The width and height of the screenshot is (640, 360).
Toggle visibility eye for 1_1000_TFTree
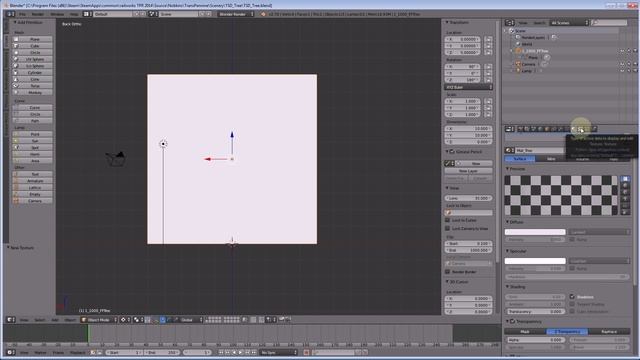tap(622, 51)
